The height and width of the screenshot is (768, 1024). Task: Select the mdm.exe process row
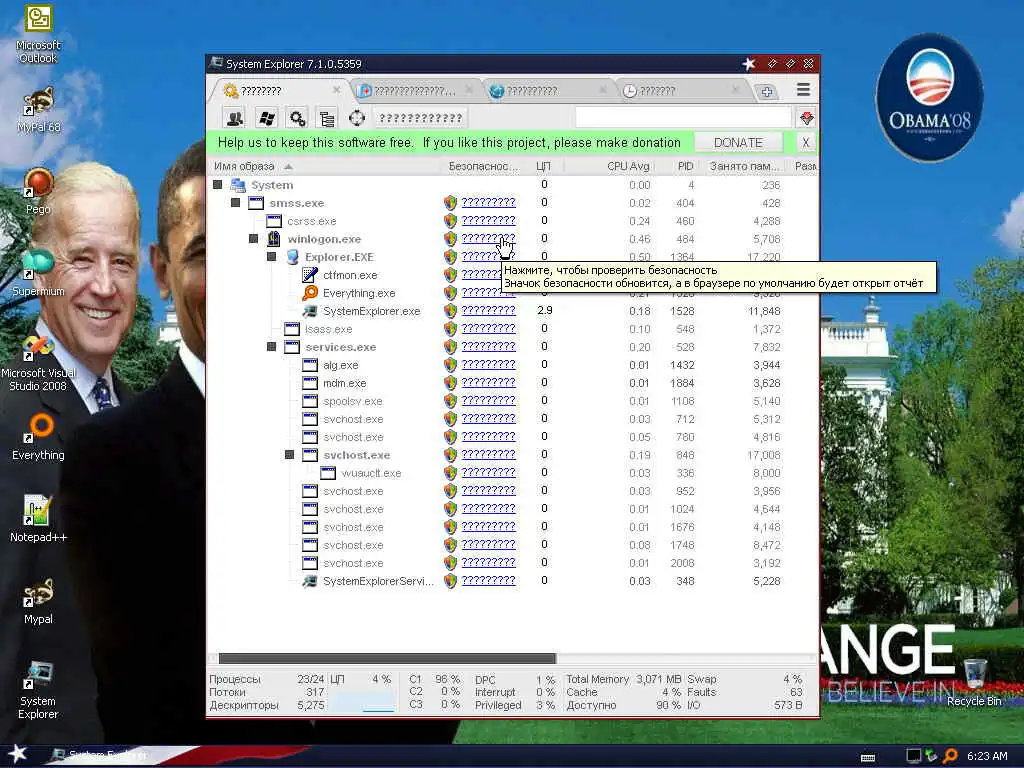point(513,383)
